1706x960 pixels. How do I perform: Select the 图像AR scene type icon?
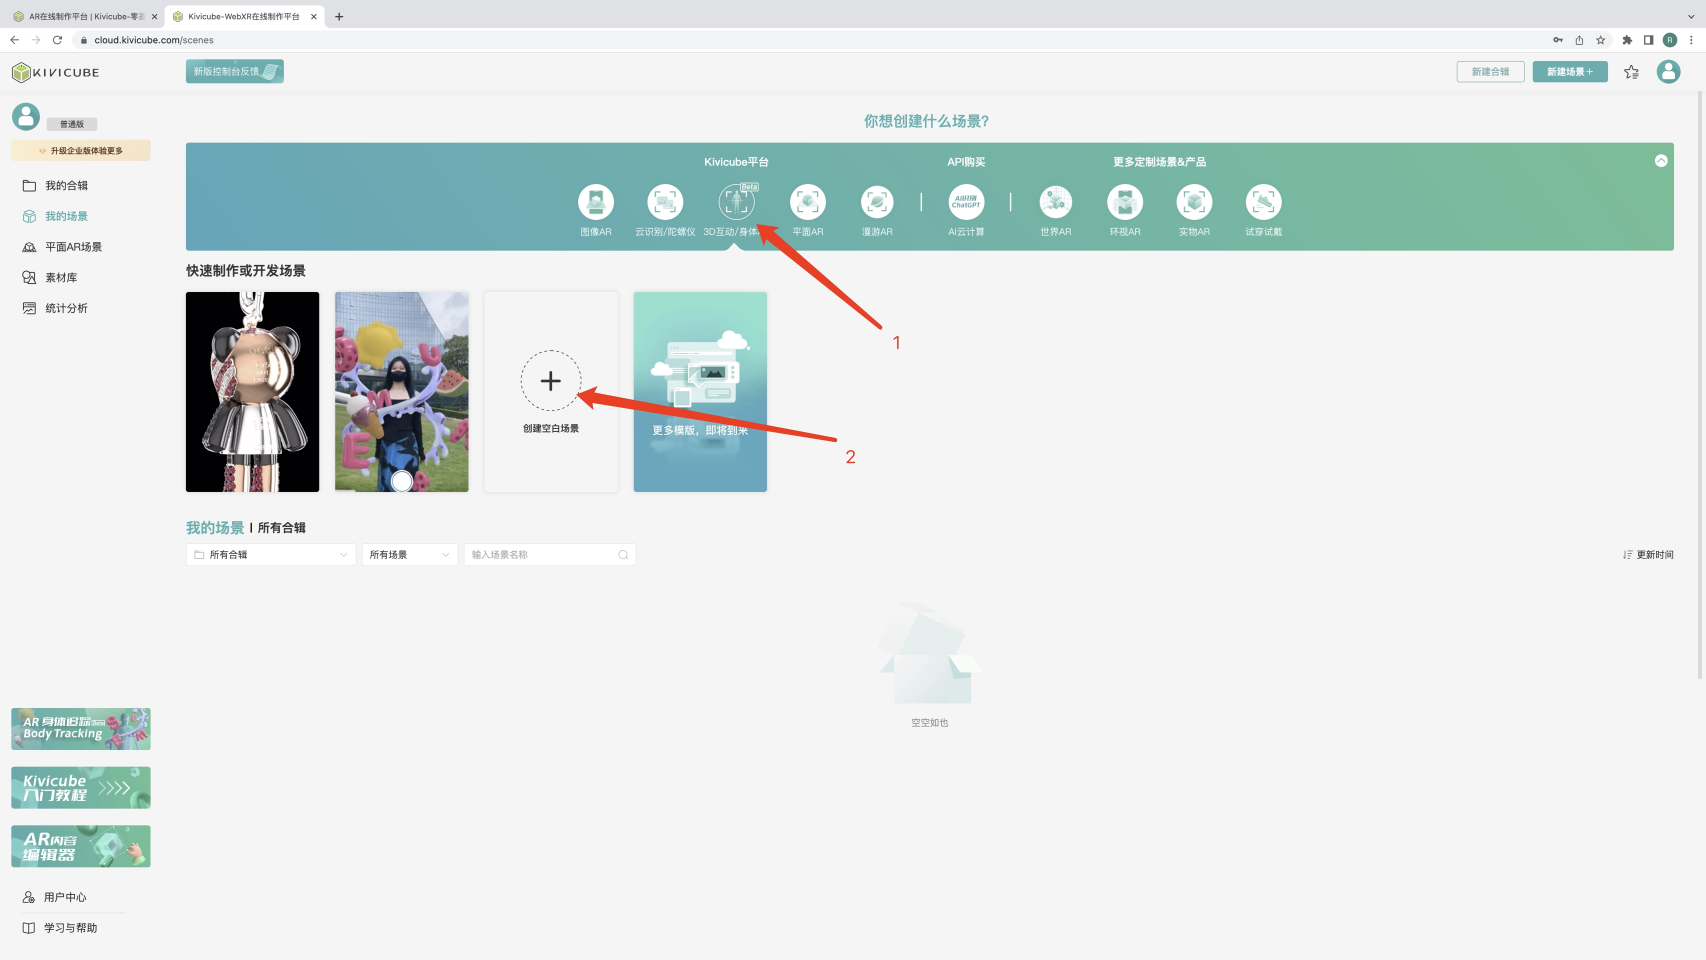point(596,203)
